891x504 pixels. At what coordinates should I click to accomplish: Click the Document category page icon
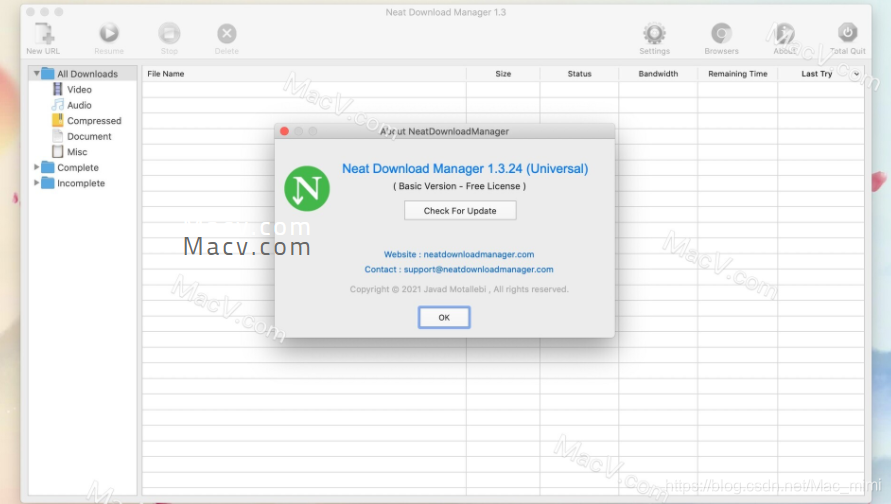[x=57, y=136]
